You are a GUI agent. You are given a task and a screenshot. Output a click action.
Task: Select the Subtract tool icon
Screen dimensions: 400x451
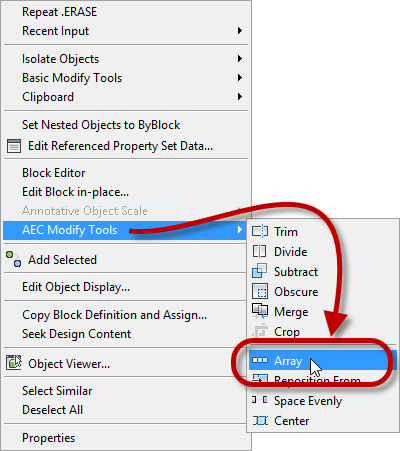260,271
